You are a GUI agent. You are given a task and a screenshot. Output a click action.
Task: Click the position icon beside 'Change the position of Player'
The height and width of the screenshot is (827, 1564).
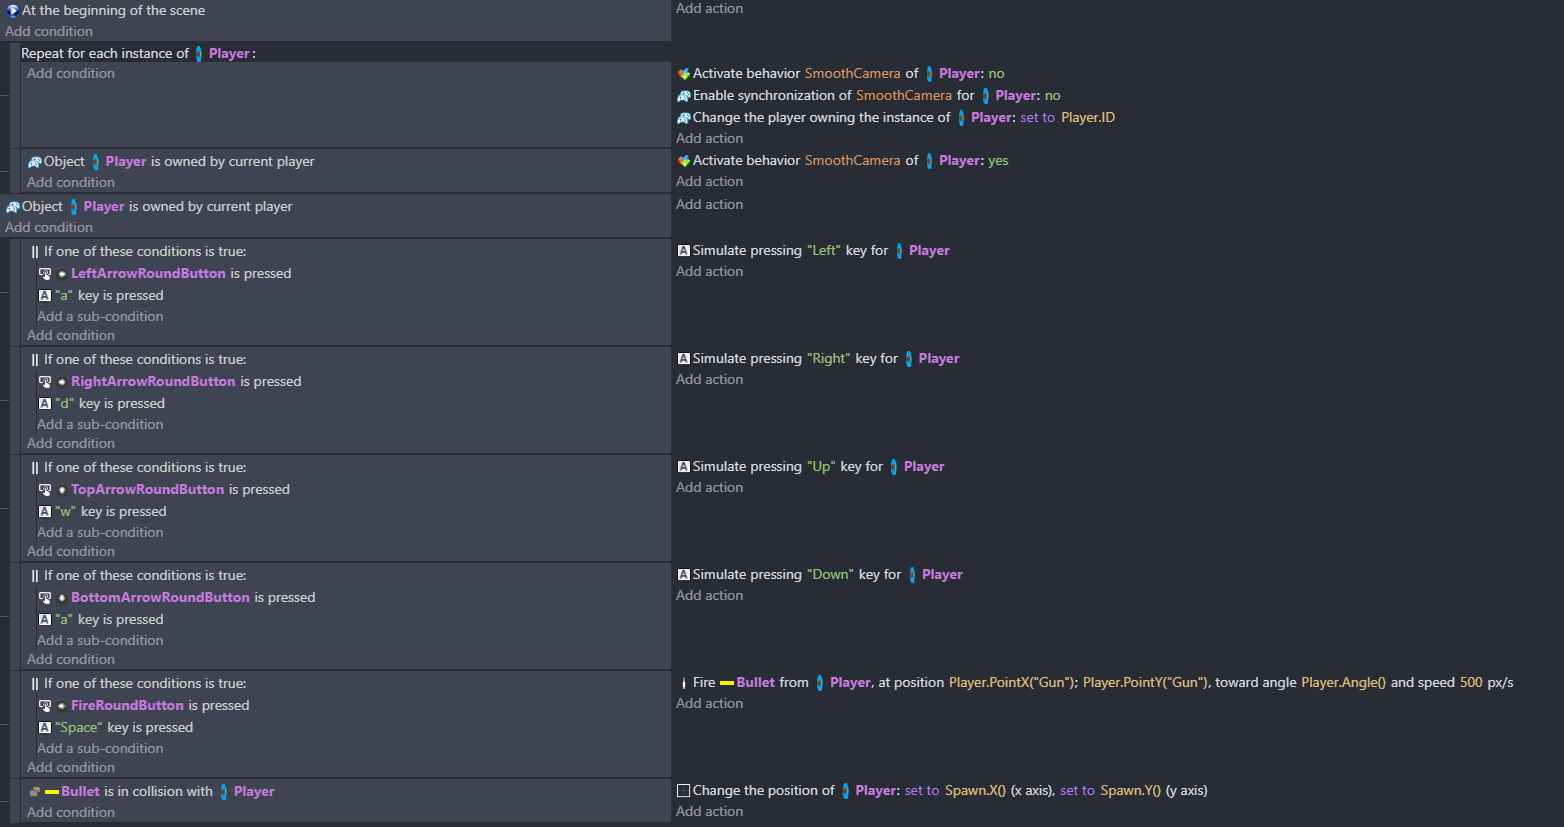[684, 791]
